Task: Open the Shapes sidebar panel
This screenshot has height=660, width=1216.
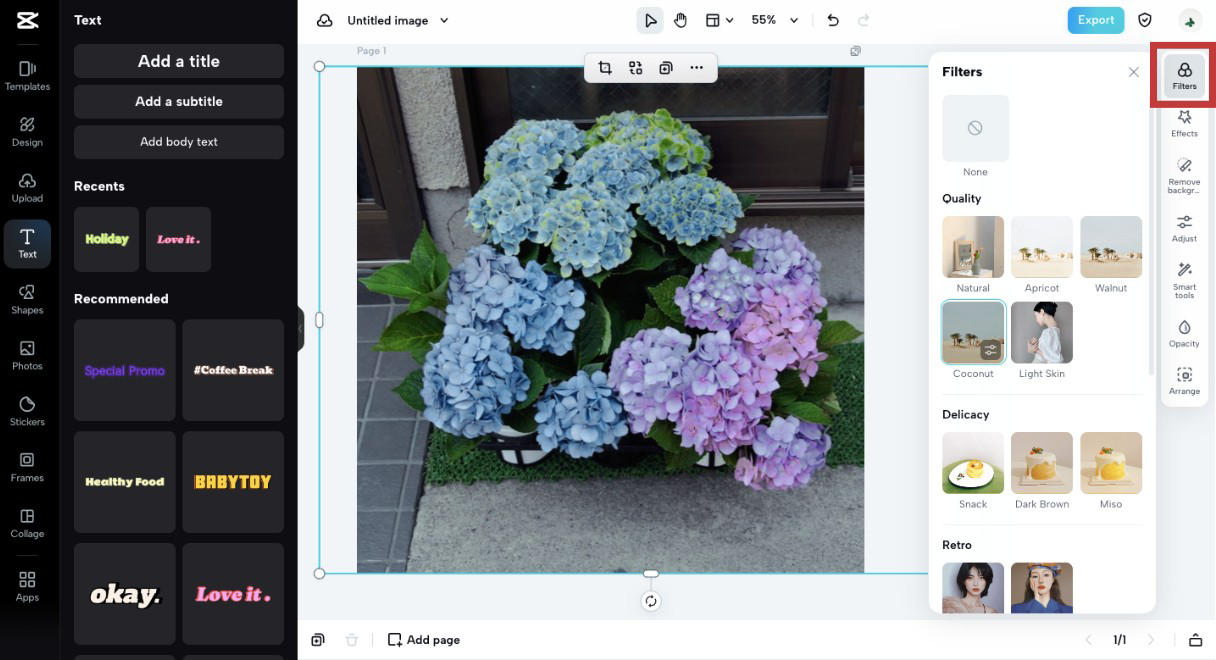Action: (x=27, y=300)
